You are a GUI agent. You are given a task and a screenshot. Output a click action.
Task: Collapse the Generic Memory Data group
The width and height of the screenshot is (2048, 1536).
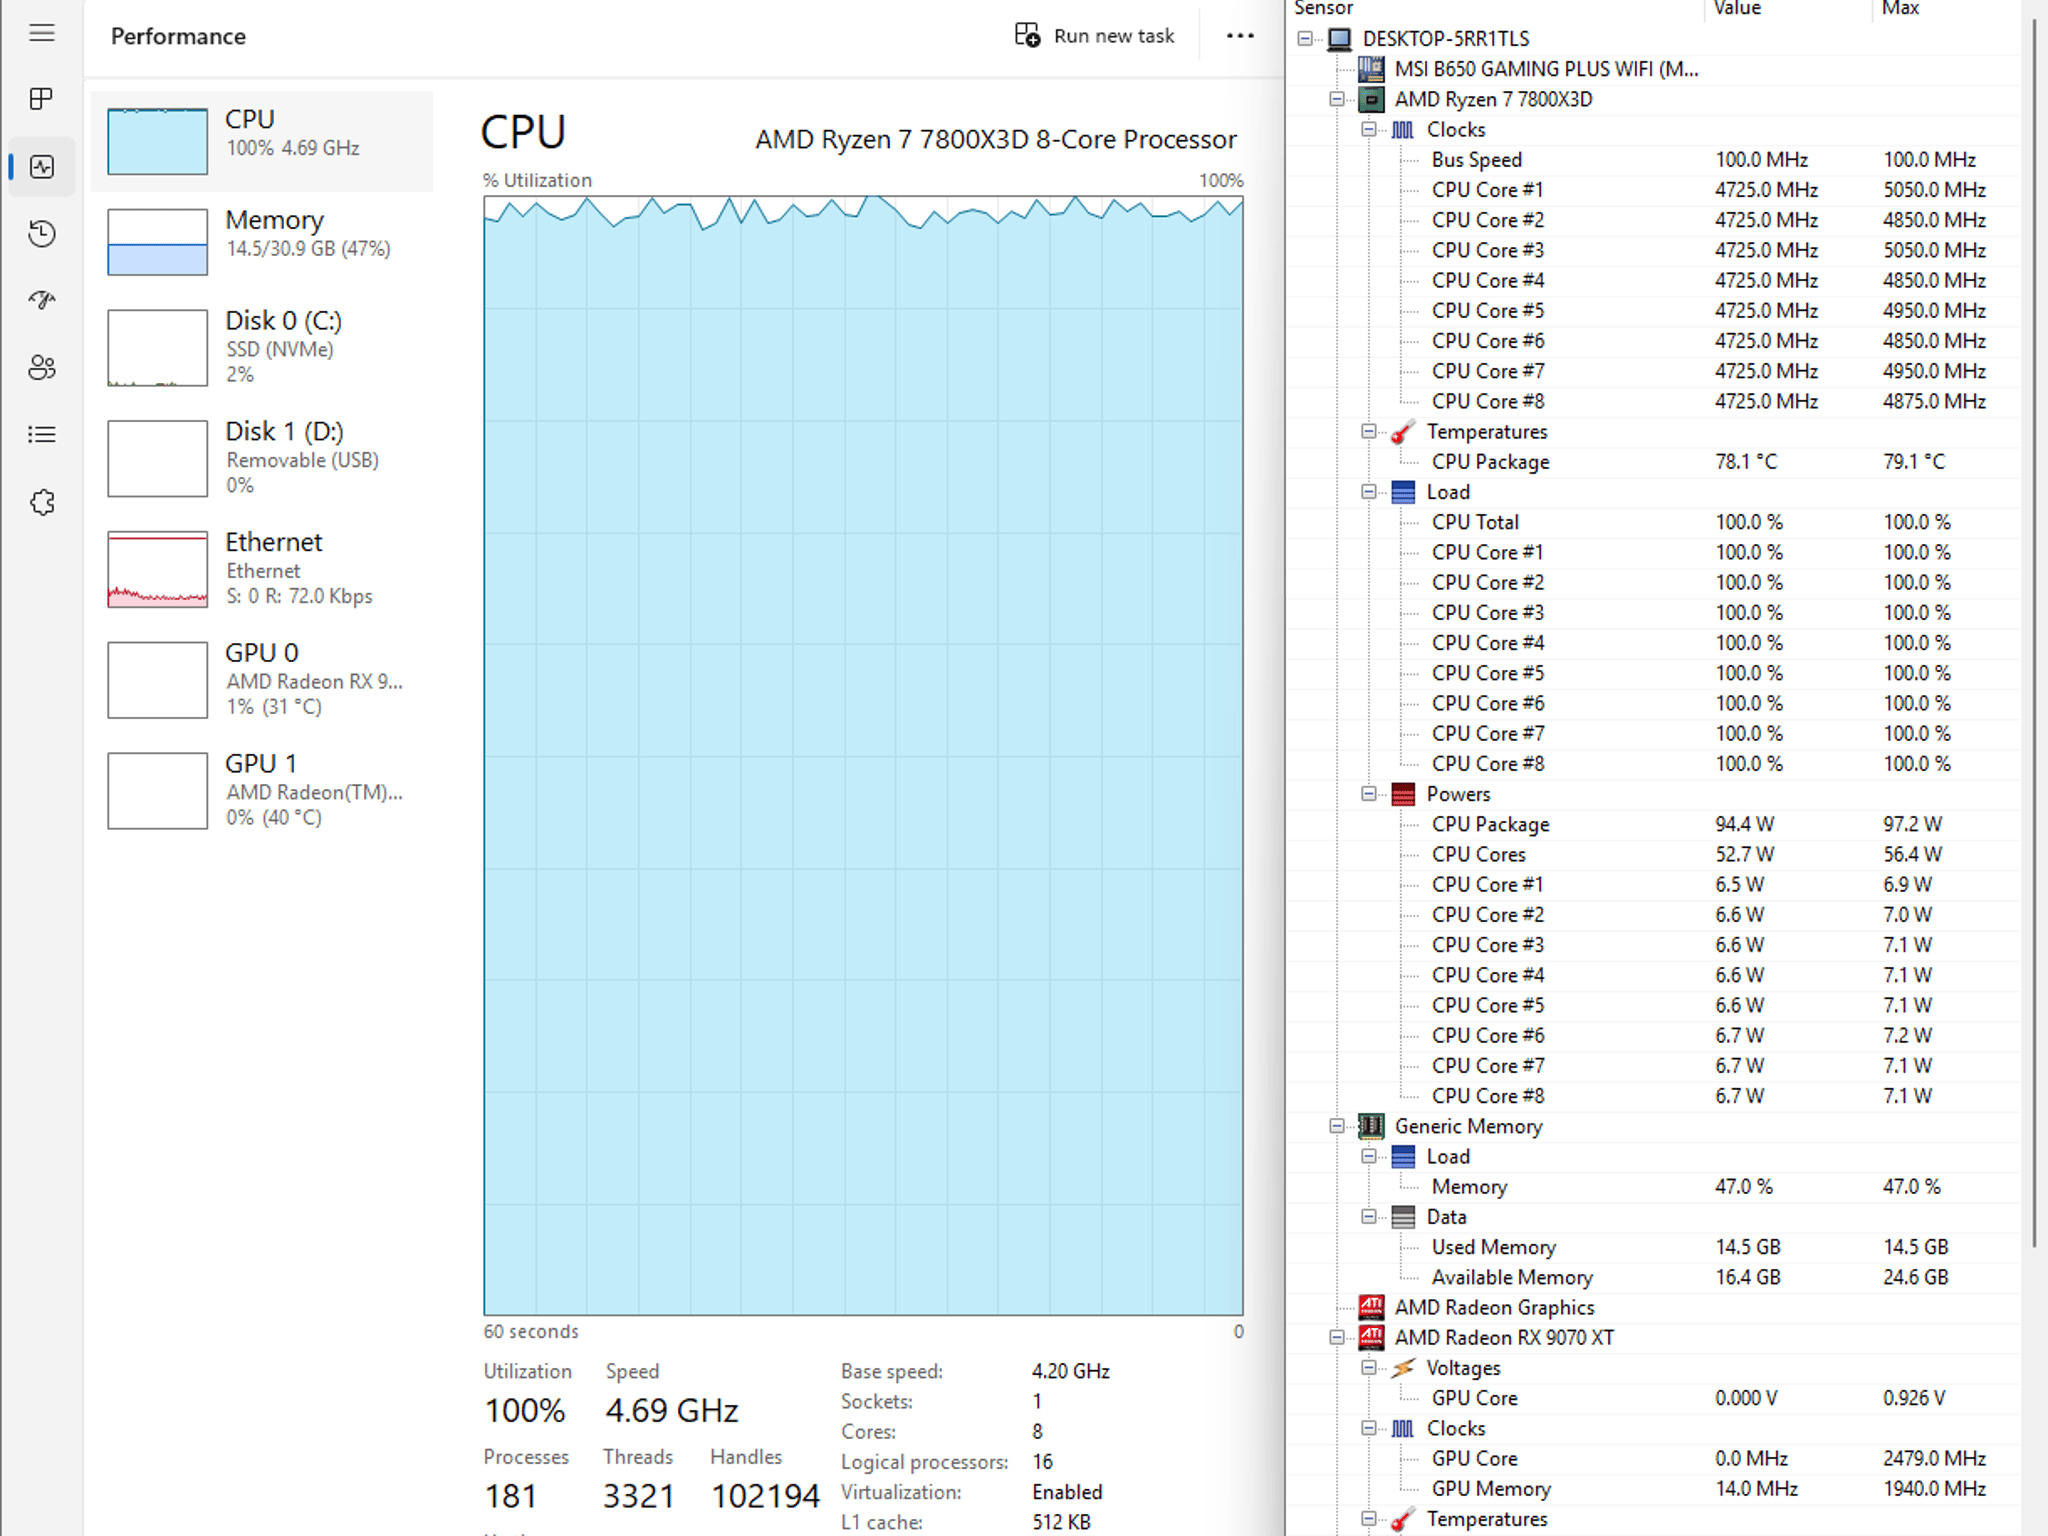[x=1369, y=1216]
